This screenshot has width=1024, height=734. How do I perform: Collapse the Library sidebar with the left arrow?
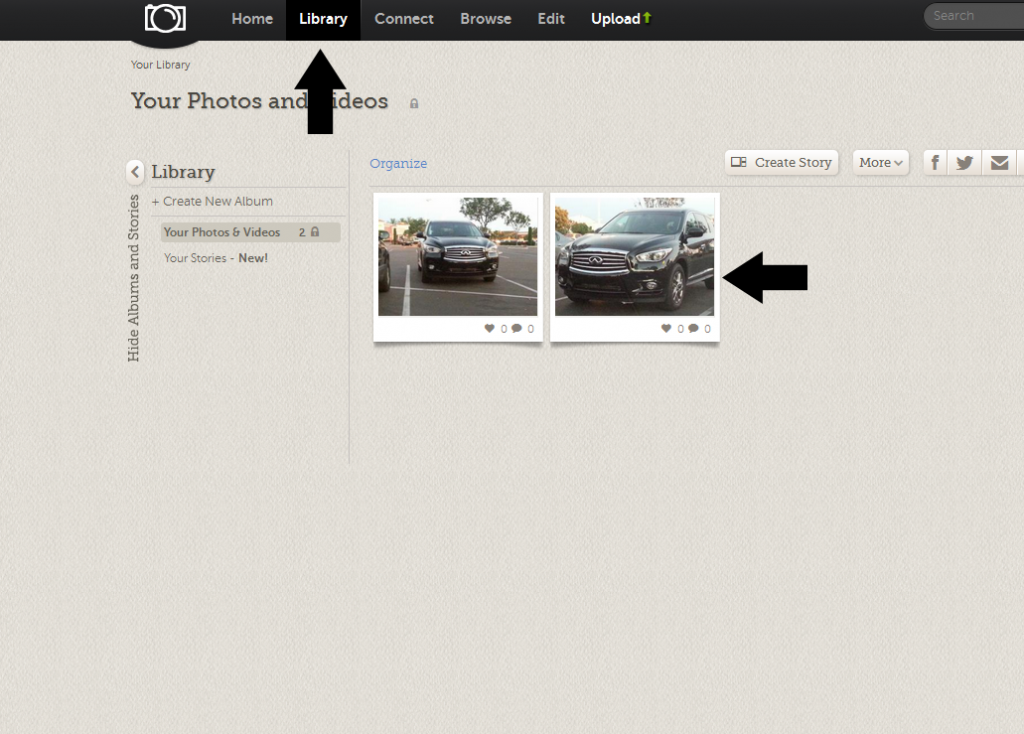point(135,172)
